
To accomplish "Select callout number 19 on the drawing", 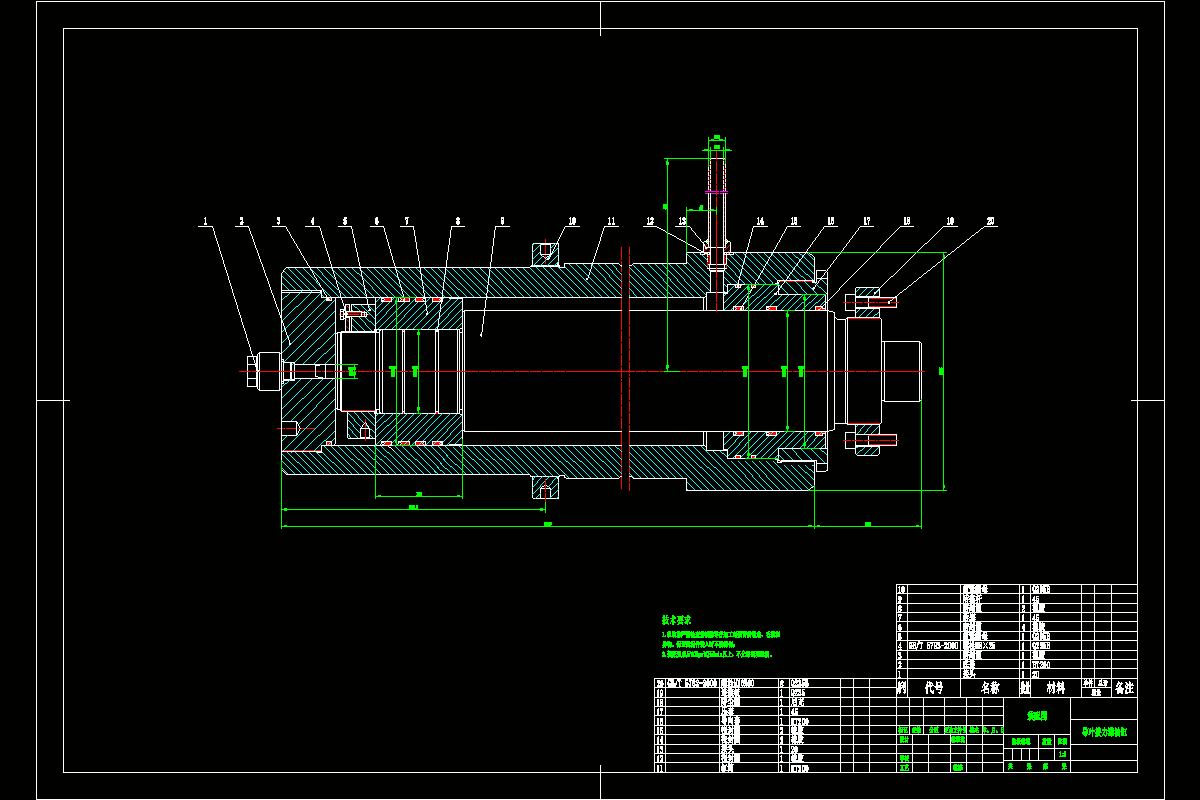I will 951,220.
